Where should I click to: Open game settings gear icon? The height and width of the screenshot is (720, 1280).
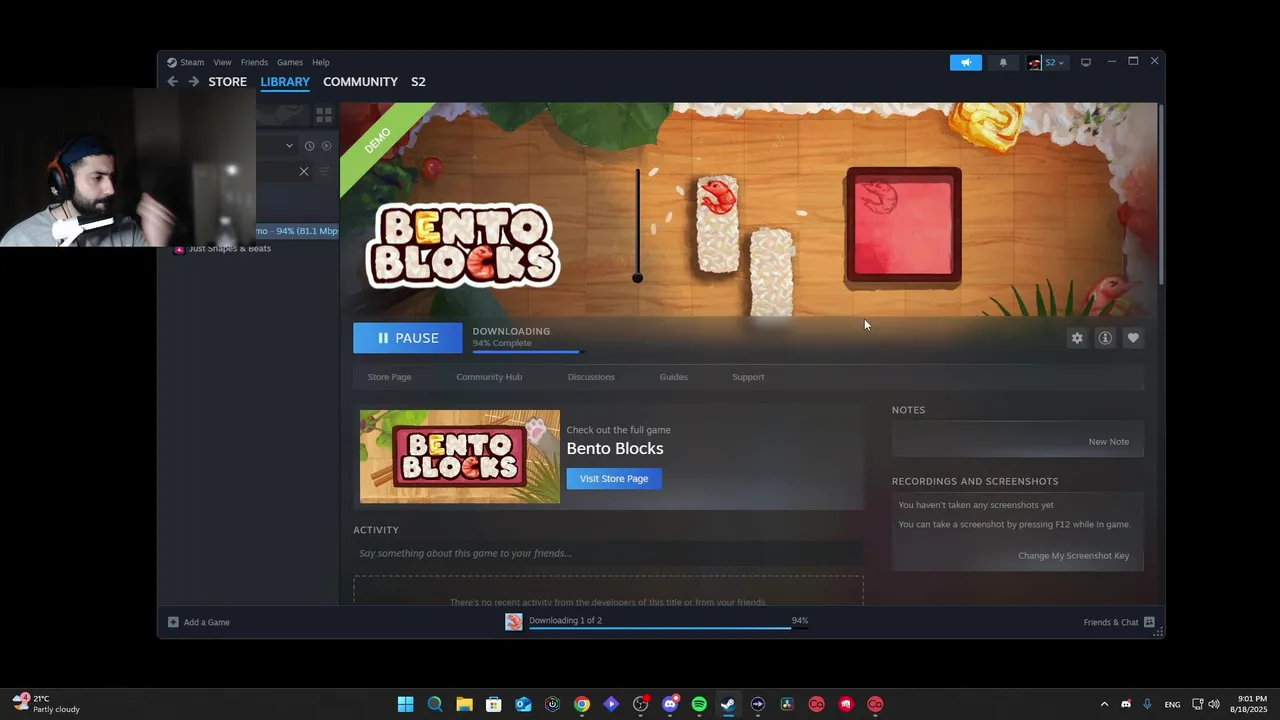pos(1077,338)
